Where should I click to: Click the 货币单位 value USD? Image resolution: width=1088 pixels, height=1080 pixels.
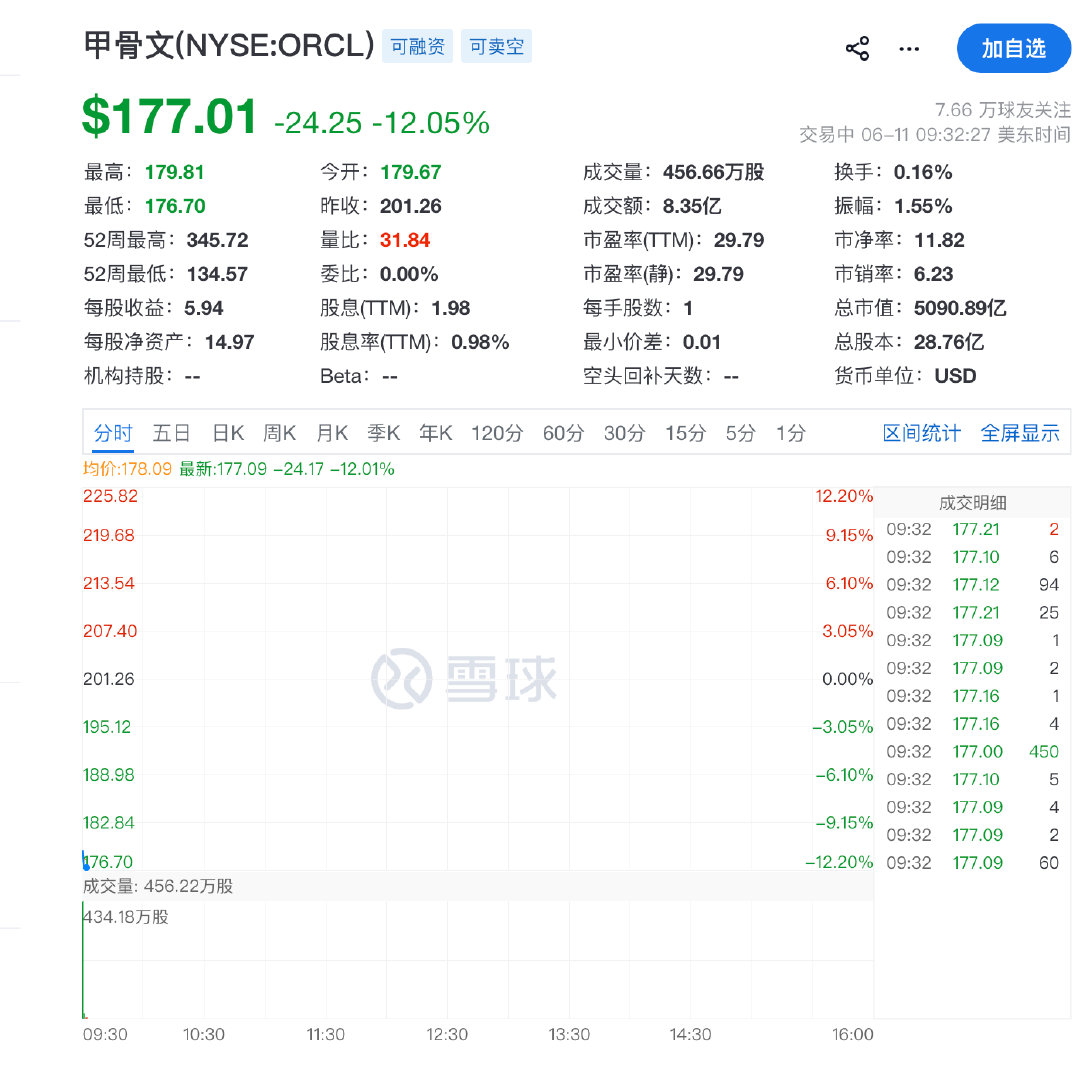955,376
